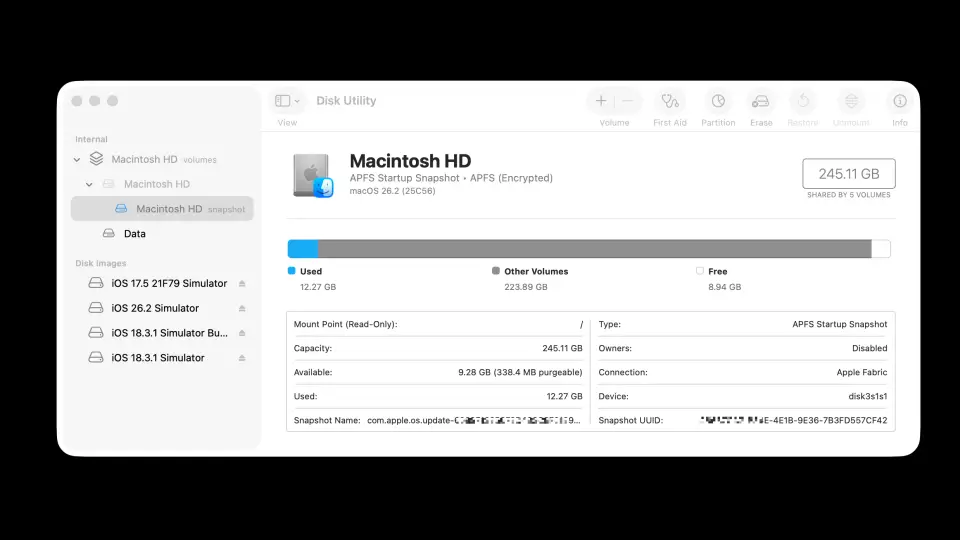Open the sidebar View toggle
Image resolution: width=960 pixels, height=540 pixels.
click(x=282, y=101)
